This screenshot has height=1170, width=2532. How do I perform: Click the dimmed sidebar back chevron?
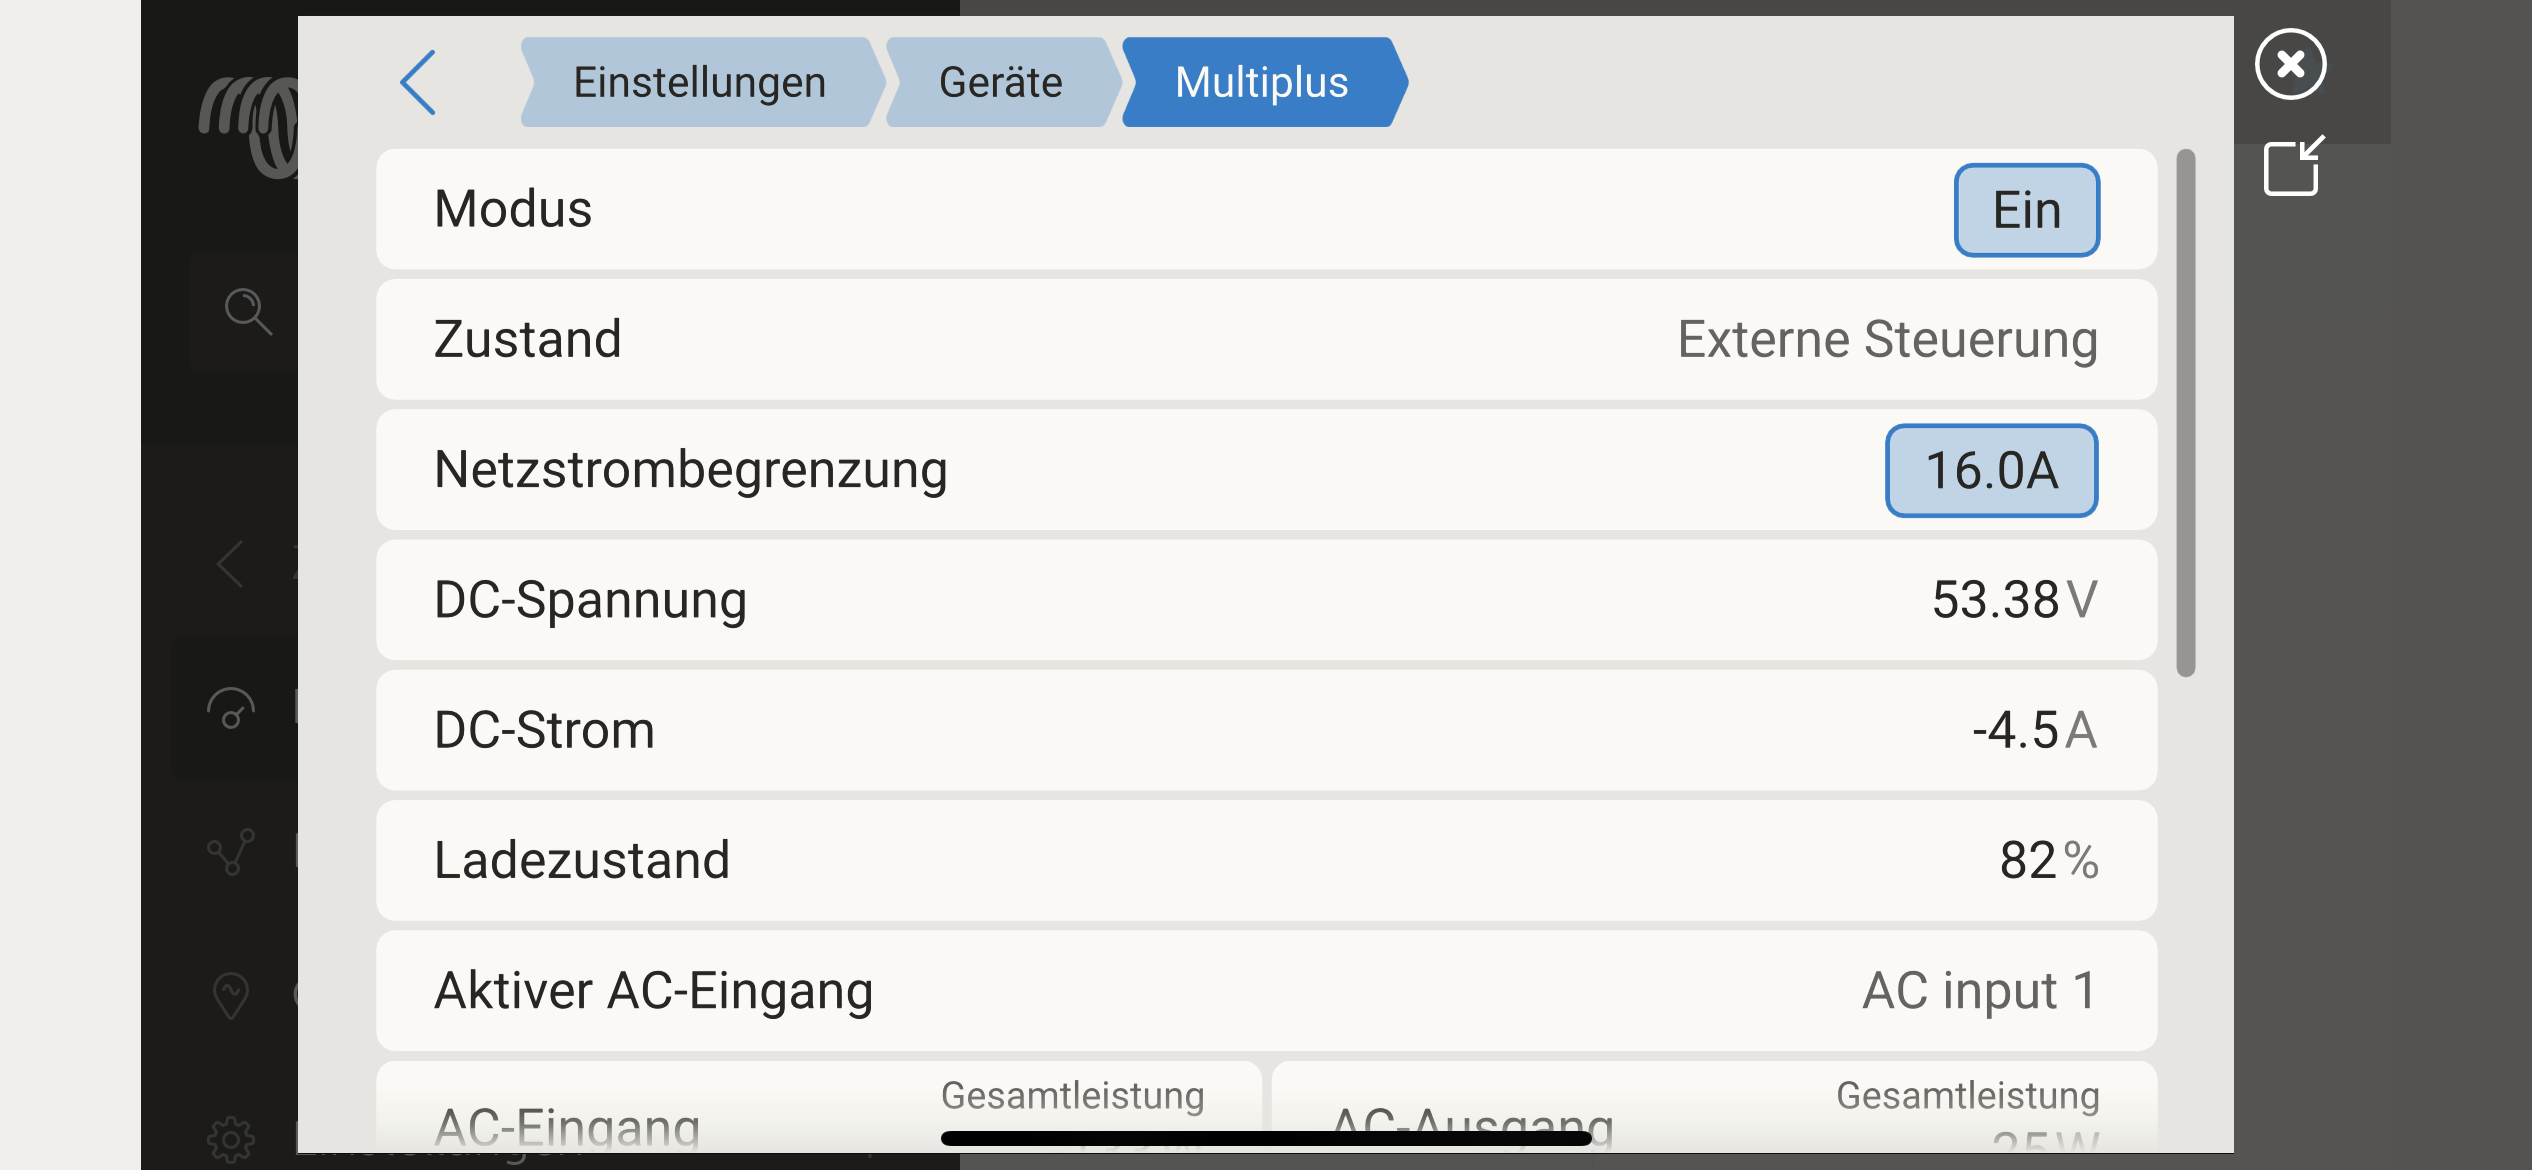[x=231, y=564]
